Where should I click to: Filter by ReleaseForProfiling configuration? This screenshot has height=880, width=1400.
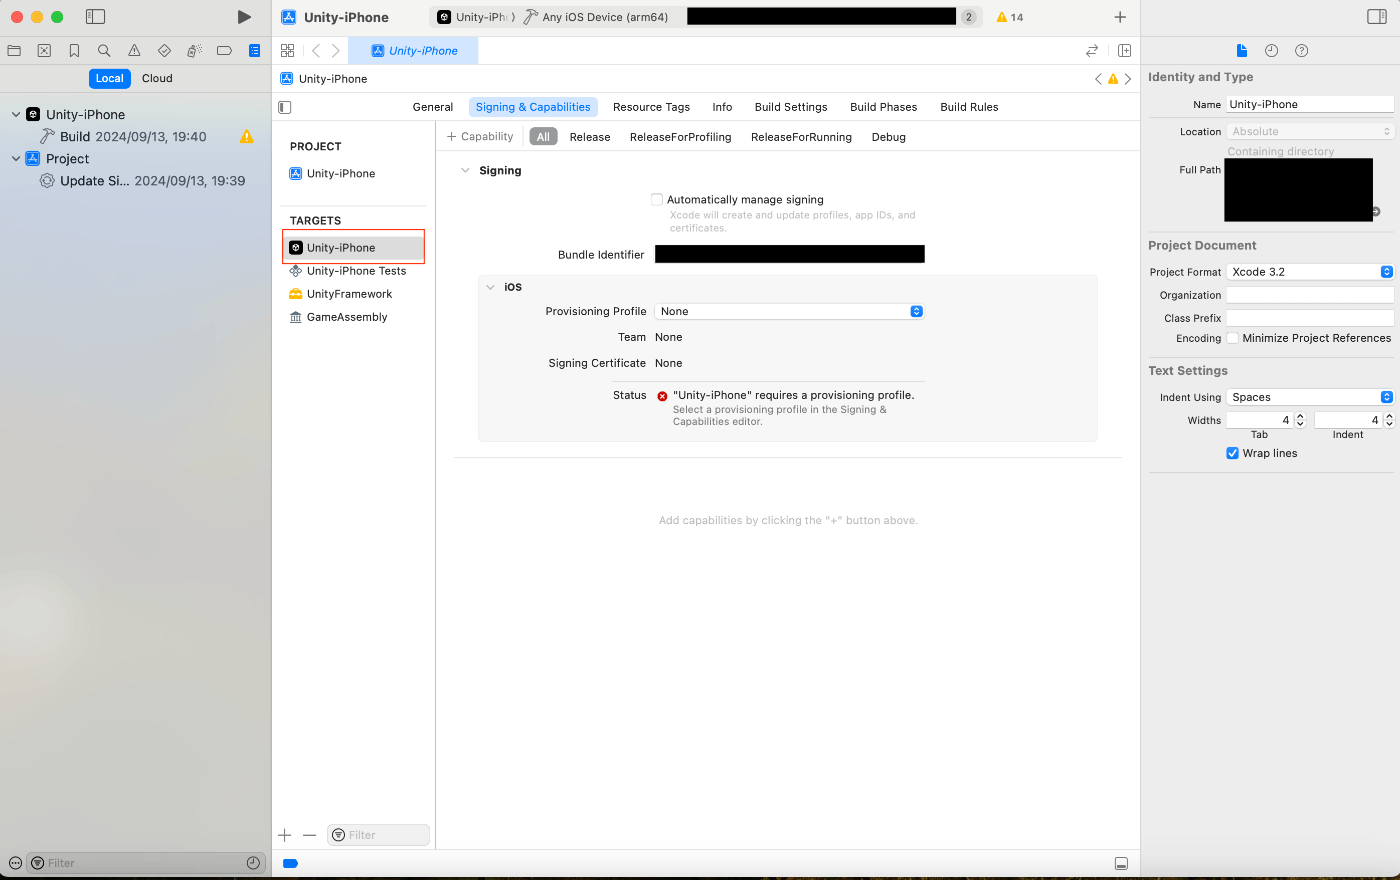(680, 137)
